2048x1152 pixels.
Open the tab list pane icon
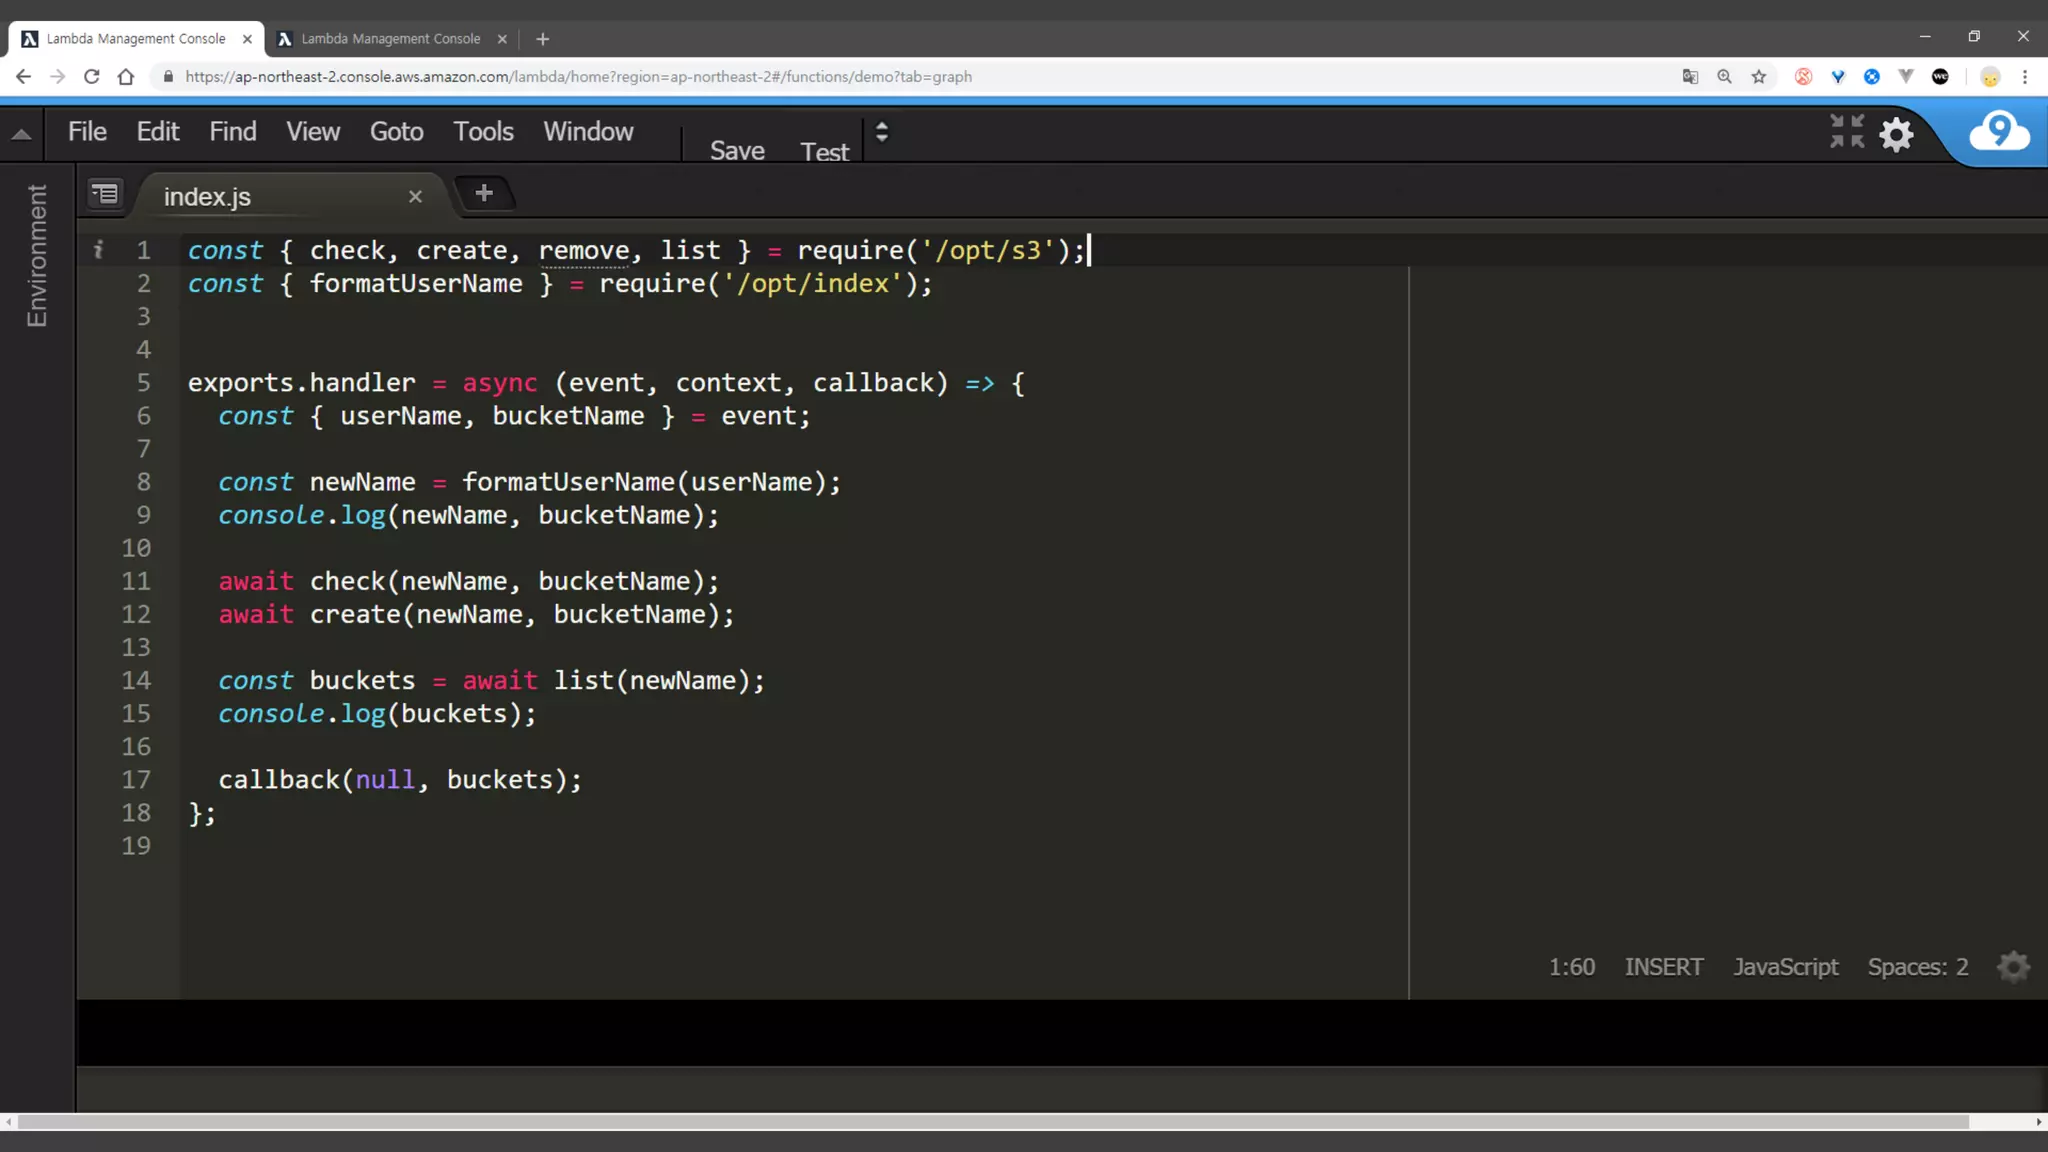(x=105, y=194)
